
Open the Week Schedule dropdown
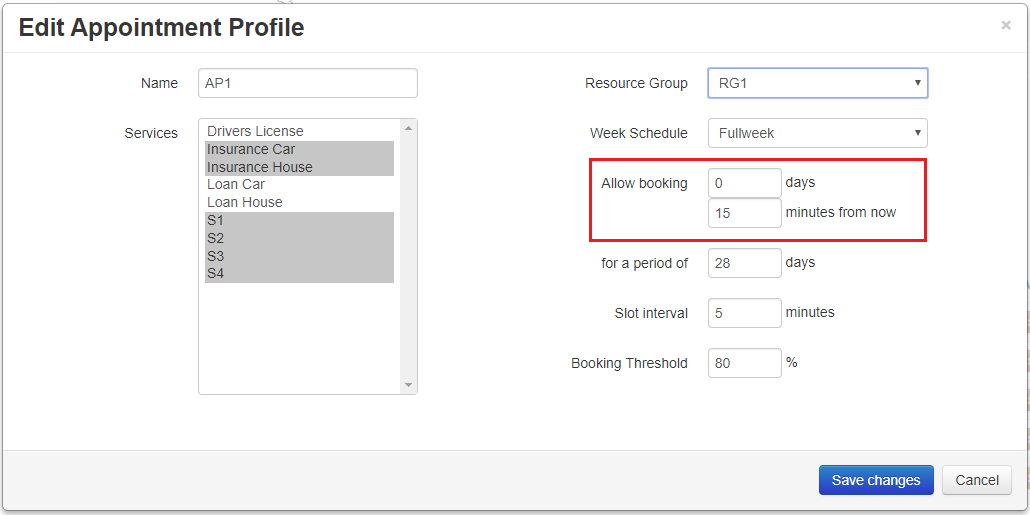click(x=818, y=133)
